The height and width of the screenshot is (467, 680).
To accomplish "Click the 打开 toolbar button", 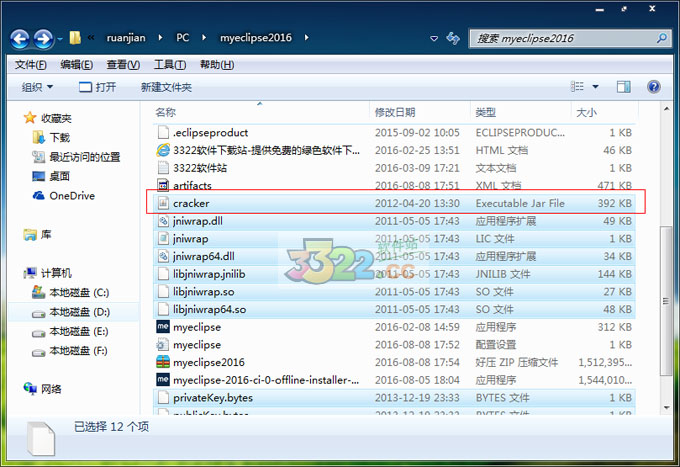I will (x=98, y=87).
